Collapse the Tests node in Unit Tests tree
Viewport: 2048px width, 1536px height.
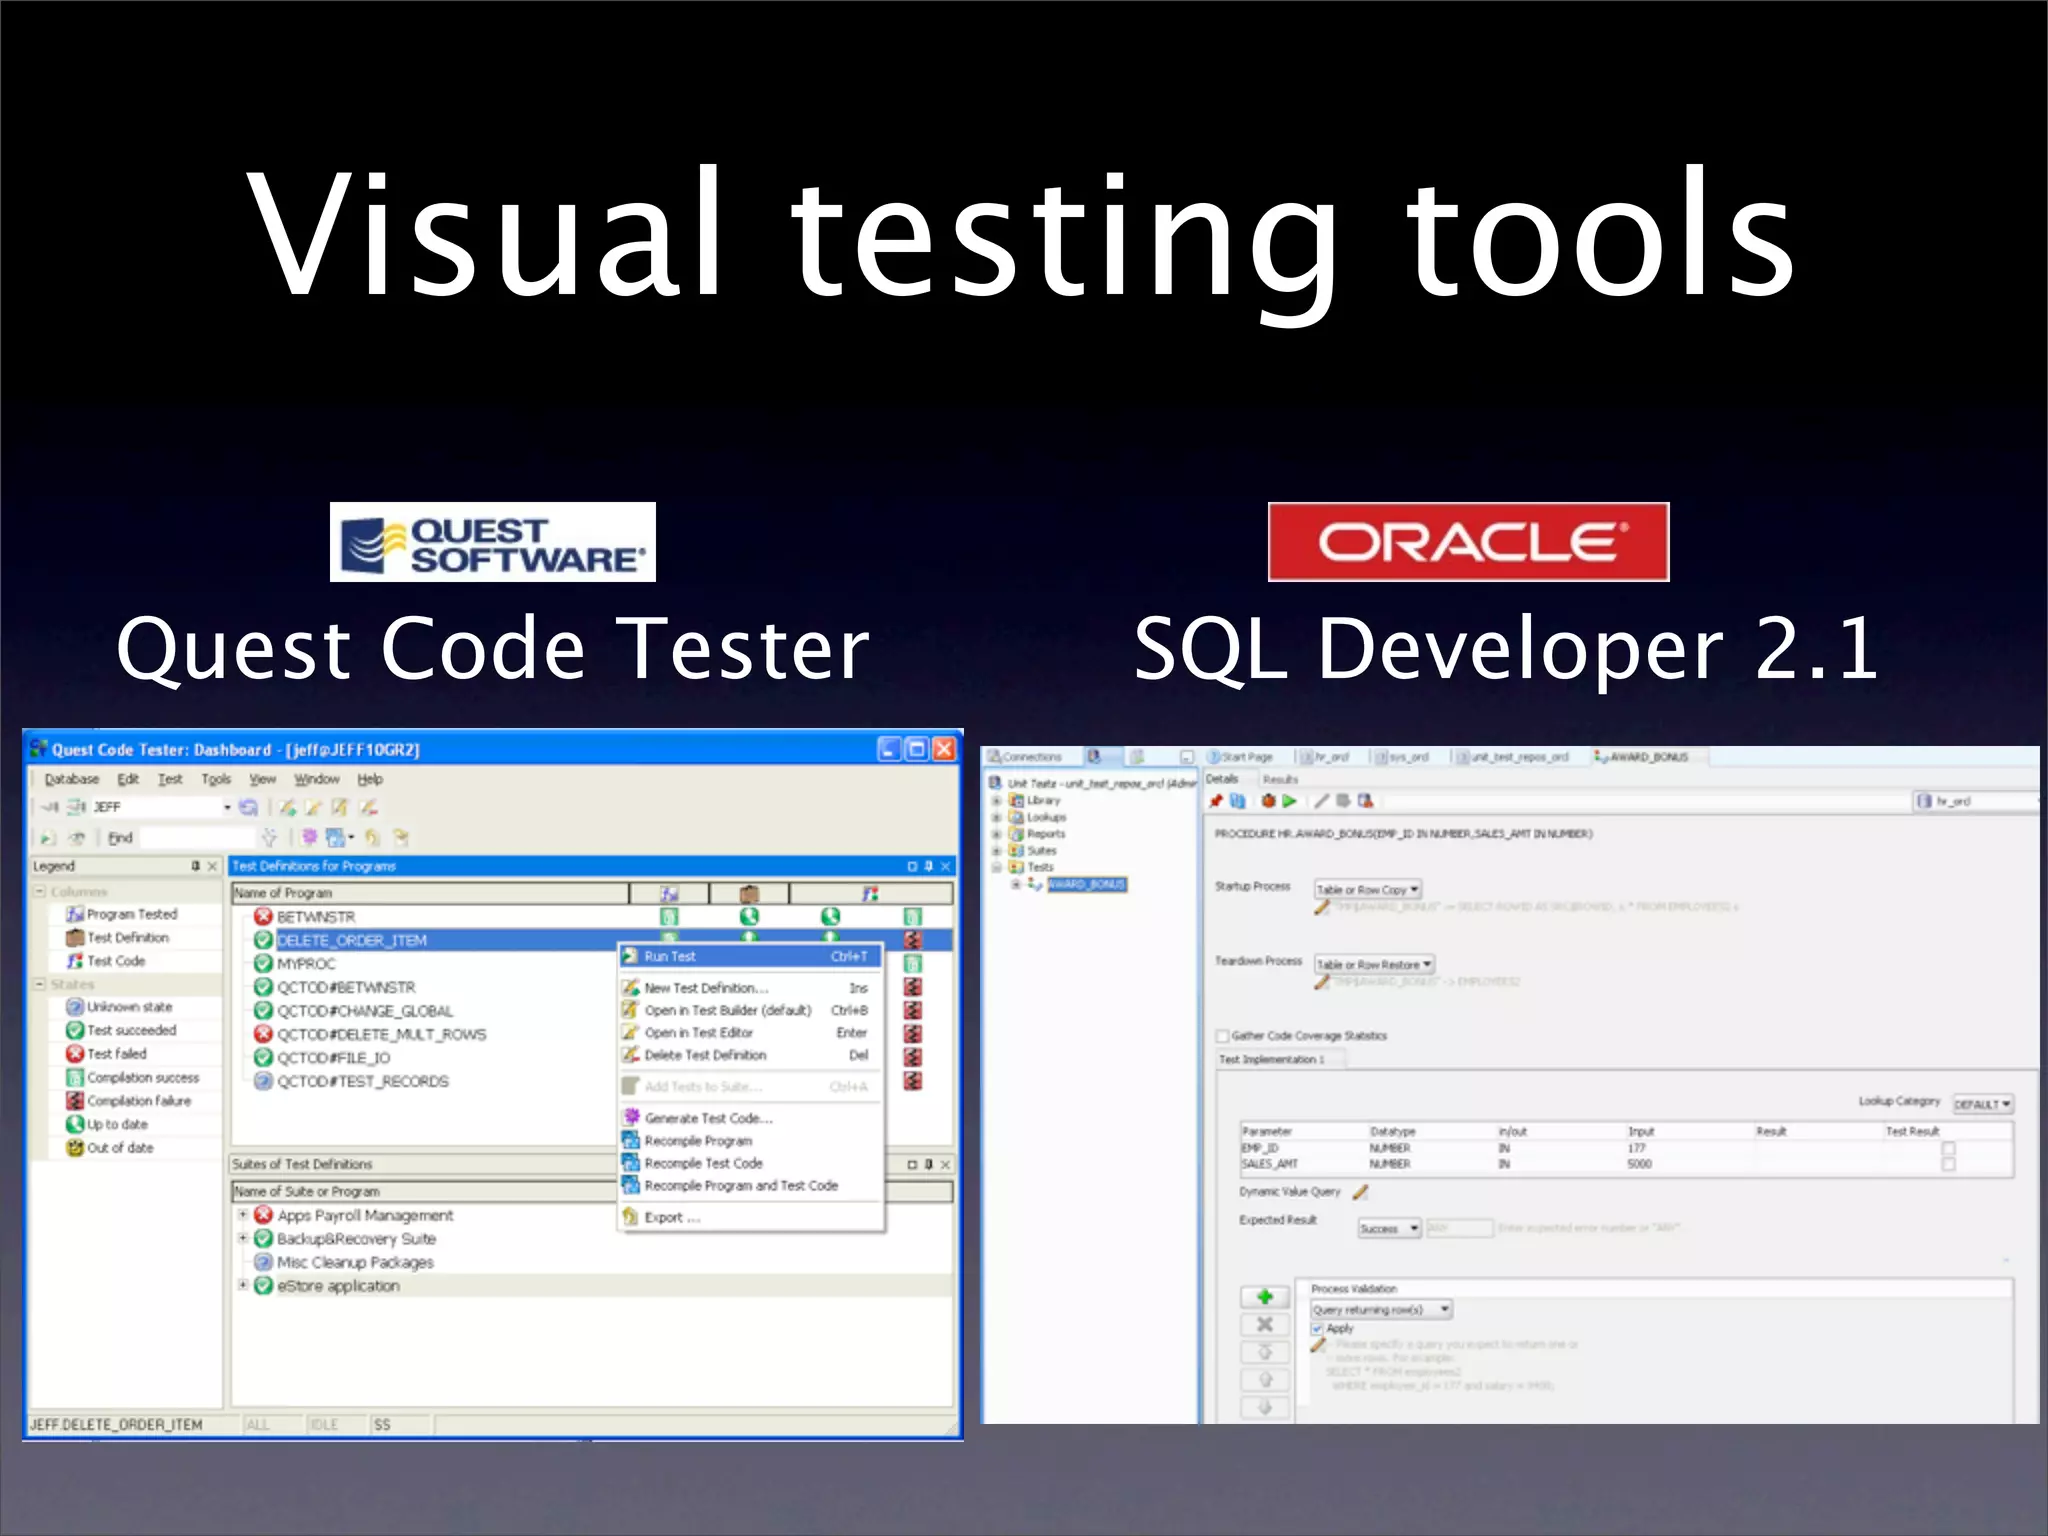pos(996,867)
